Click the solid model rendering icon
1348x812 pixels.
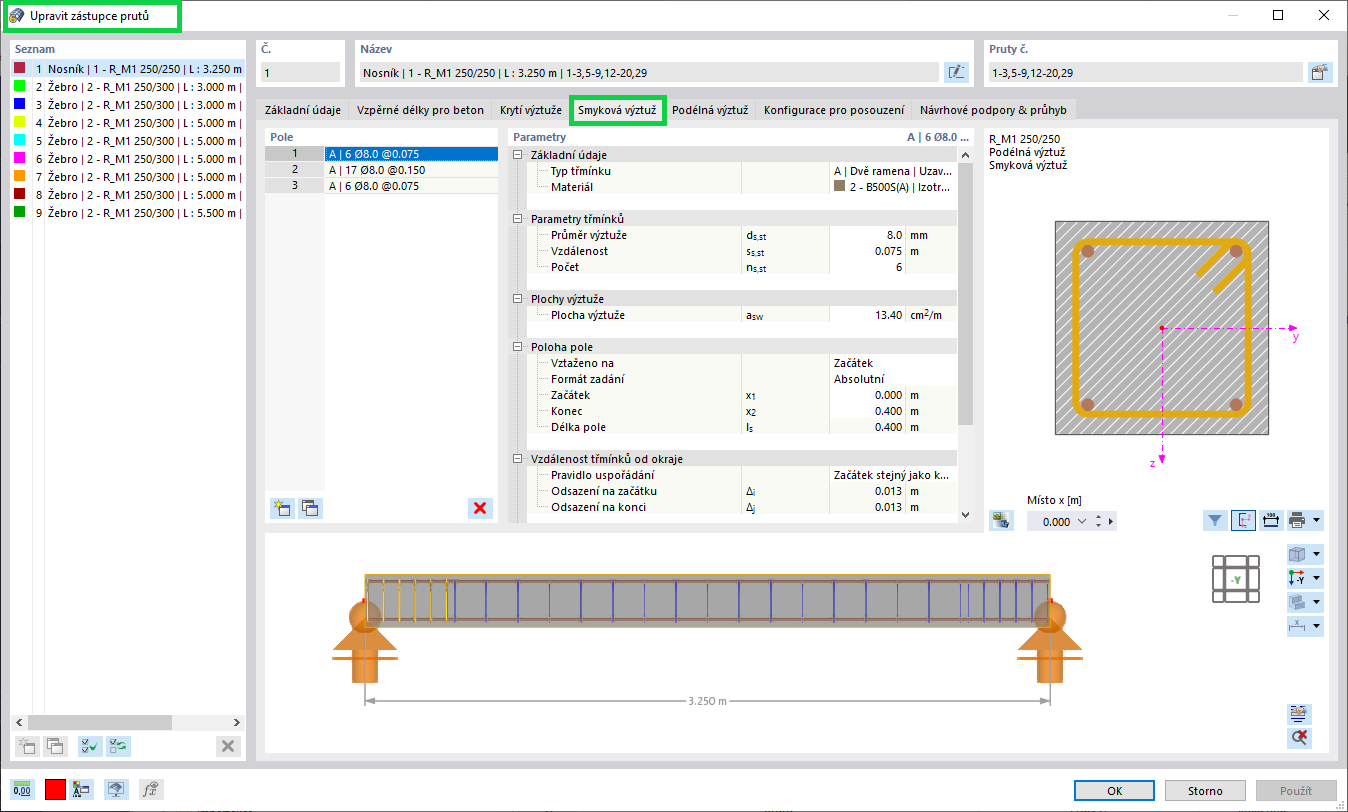pyautogui.click(x=1298, y=602)
